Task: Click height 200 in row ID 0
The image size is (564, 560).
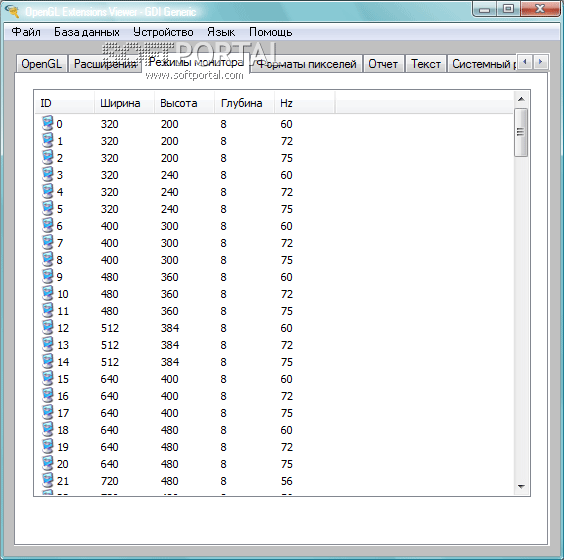Action: click(x=169, y=124)
